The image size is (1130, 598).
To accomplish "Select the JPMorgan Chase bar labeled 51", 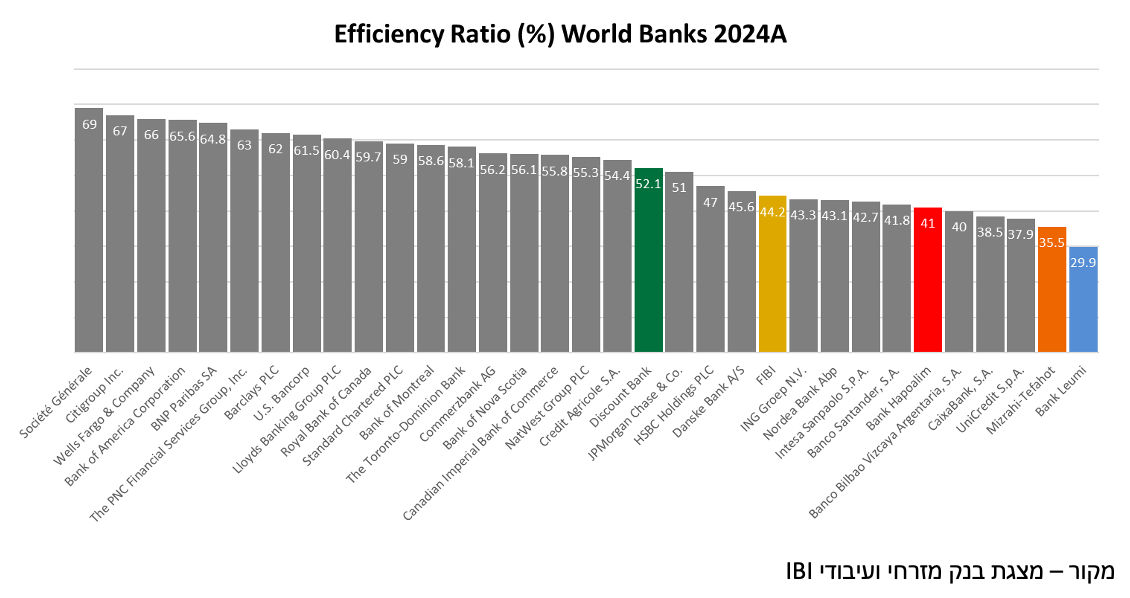I will tap(679, 262).
